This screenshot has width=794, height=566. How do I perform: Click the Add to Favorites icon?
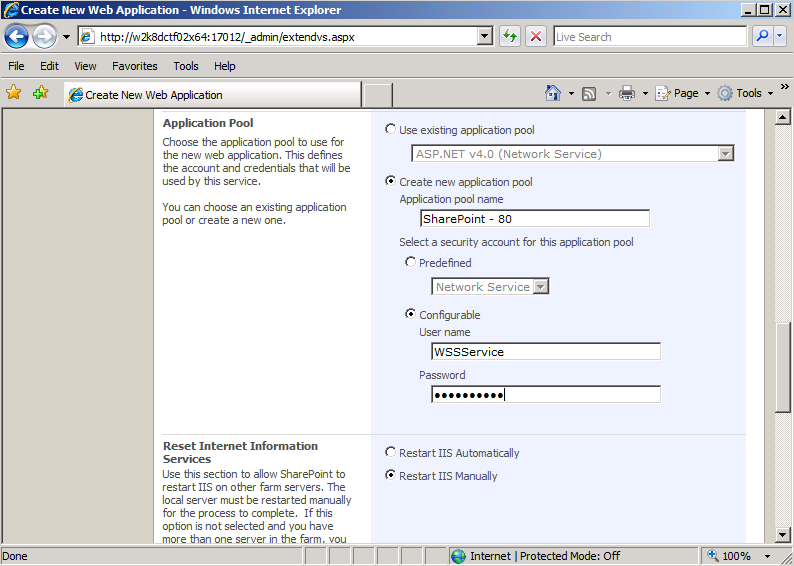pyautogui.click(x=41, y=93)
